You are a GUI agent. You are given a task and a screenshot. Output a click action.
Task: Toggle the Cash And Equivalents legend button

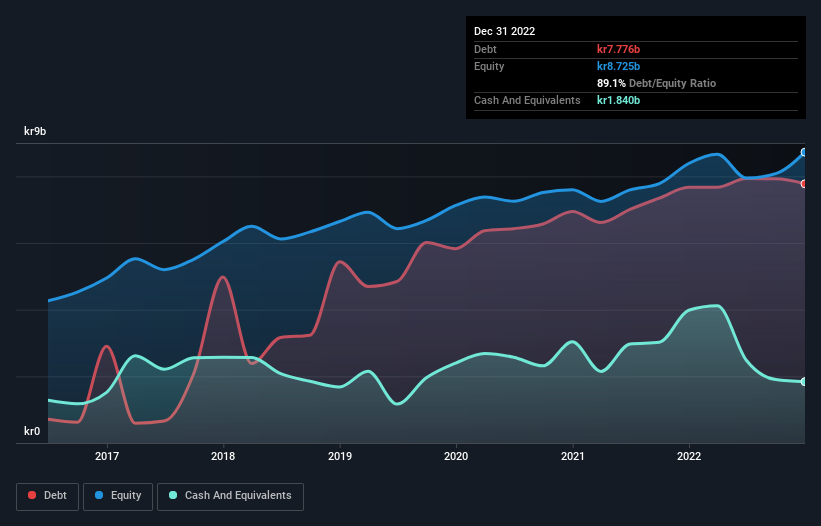click(230, 496)
